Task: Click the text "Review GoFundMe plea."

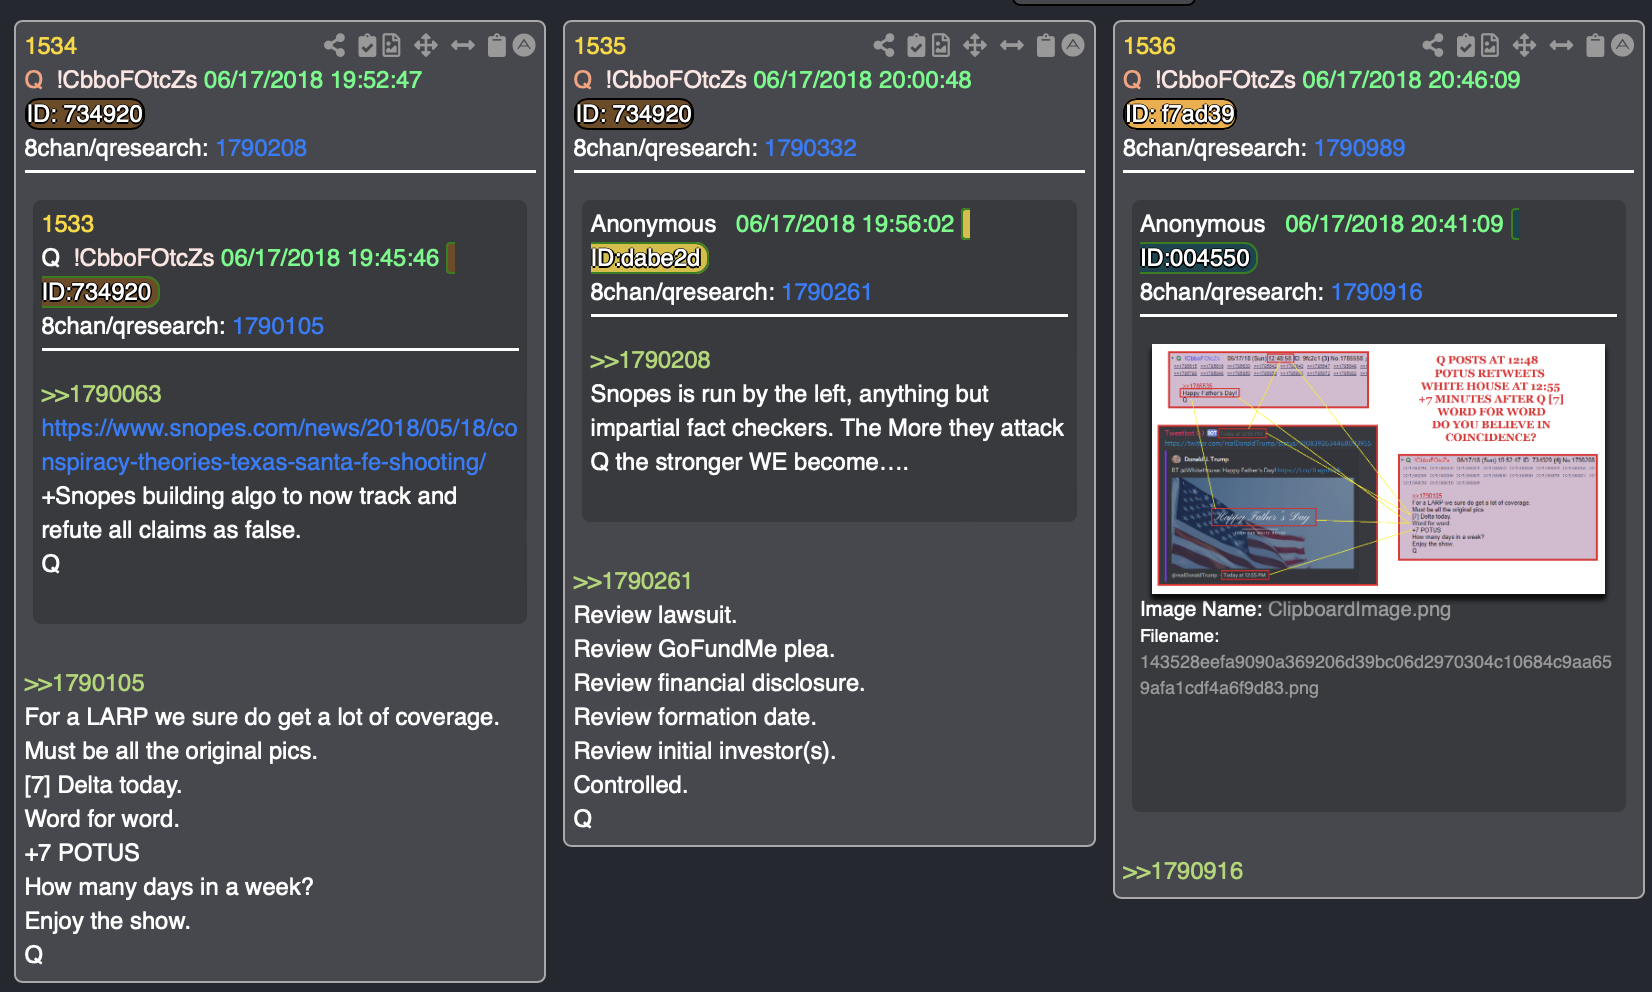Action: pyautogui.click(x=704, y=649)
